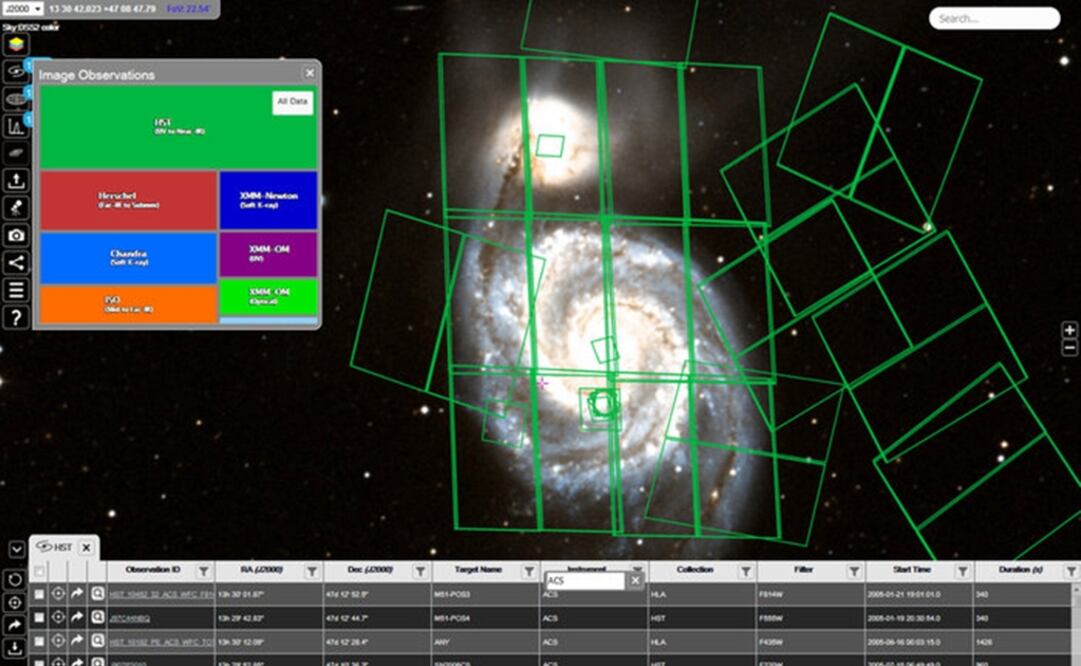The image size is (1081, 666).
Task: Tick the checkbox for the M51-POS3 row
Action: [x=39, y=594]
